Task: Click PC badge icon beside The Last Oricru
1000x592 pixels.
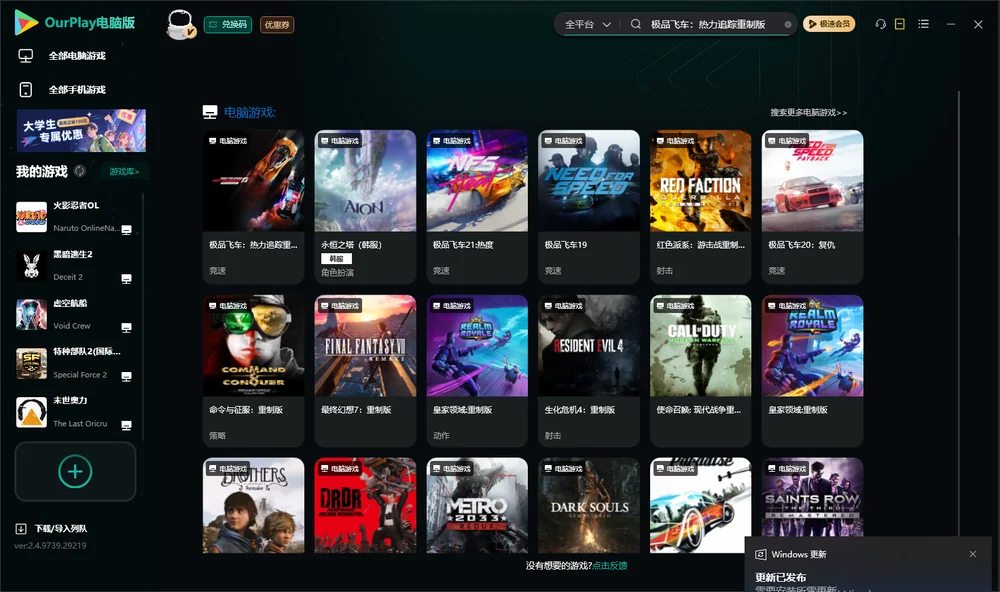Action: [x=126, y=426]
